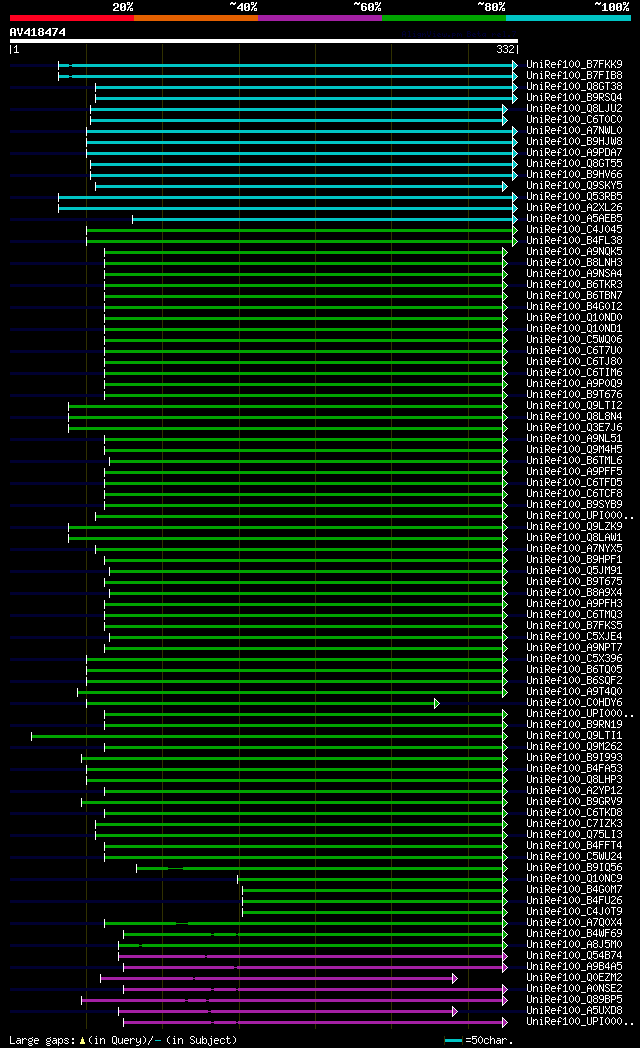Select the UniRef100_B4G0I2 label
The width and height of the screenshot is (640, 1048).
click(x=574, y=307)
